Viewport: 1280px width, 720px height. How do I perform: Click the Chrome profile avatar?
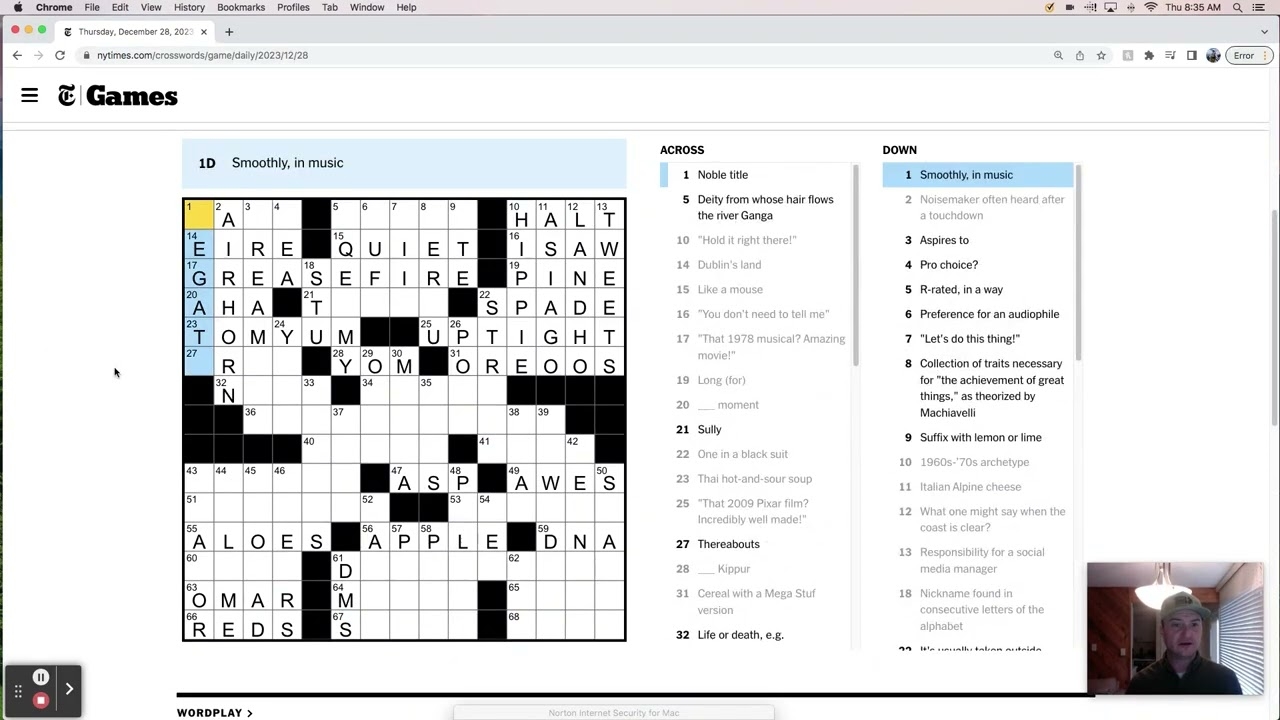click(x=1213, y=55)
